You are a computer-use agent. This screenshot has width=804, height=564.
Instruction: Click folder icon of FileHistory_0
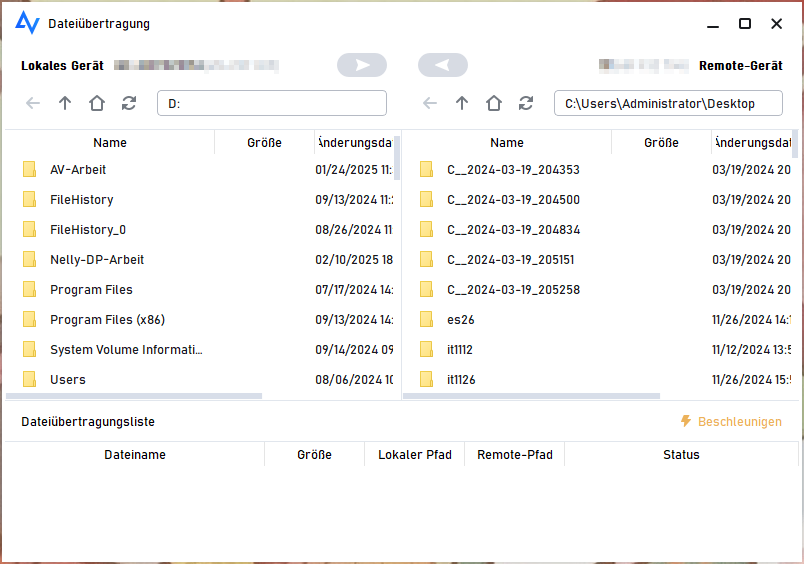click(x=29, y=229)
